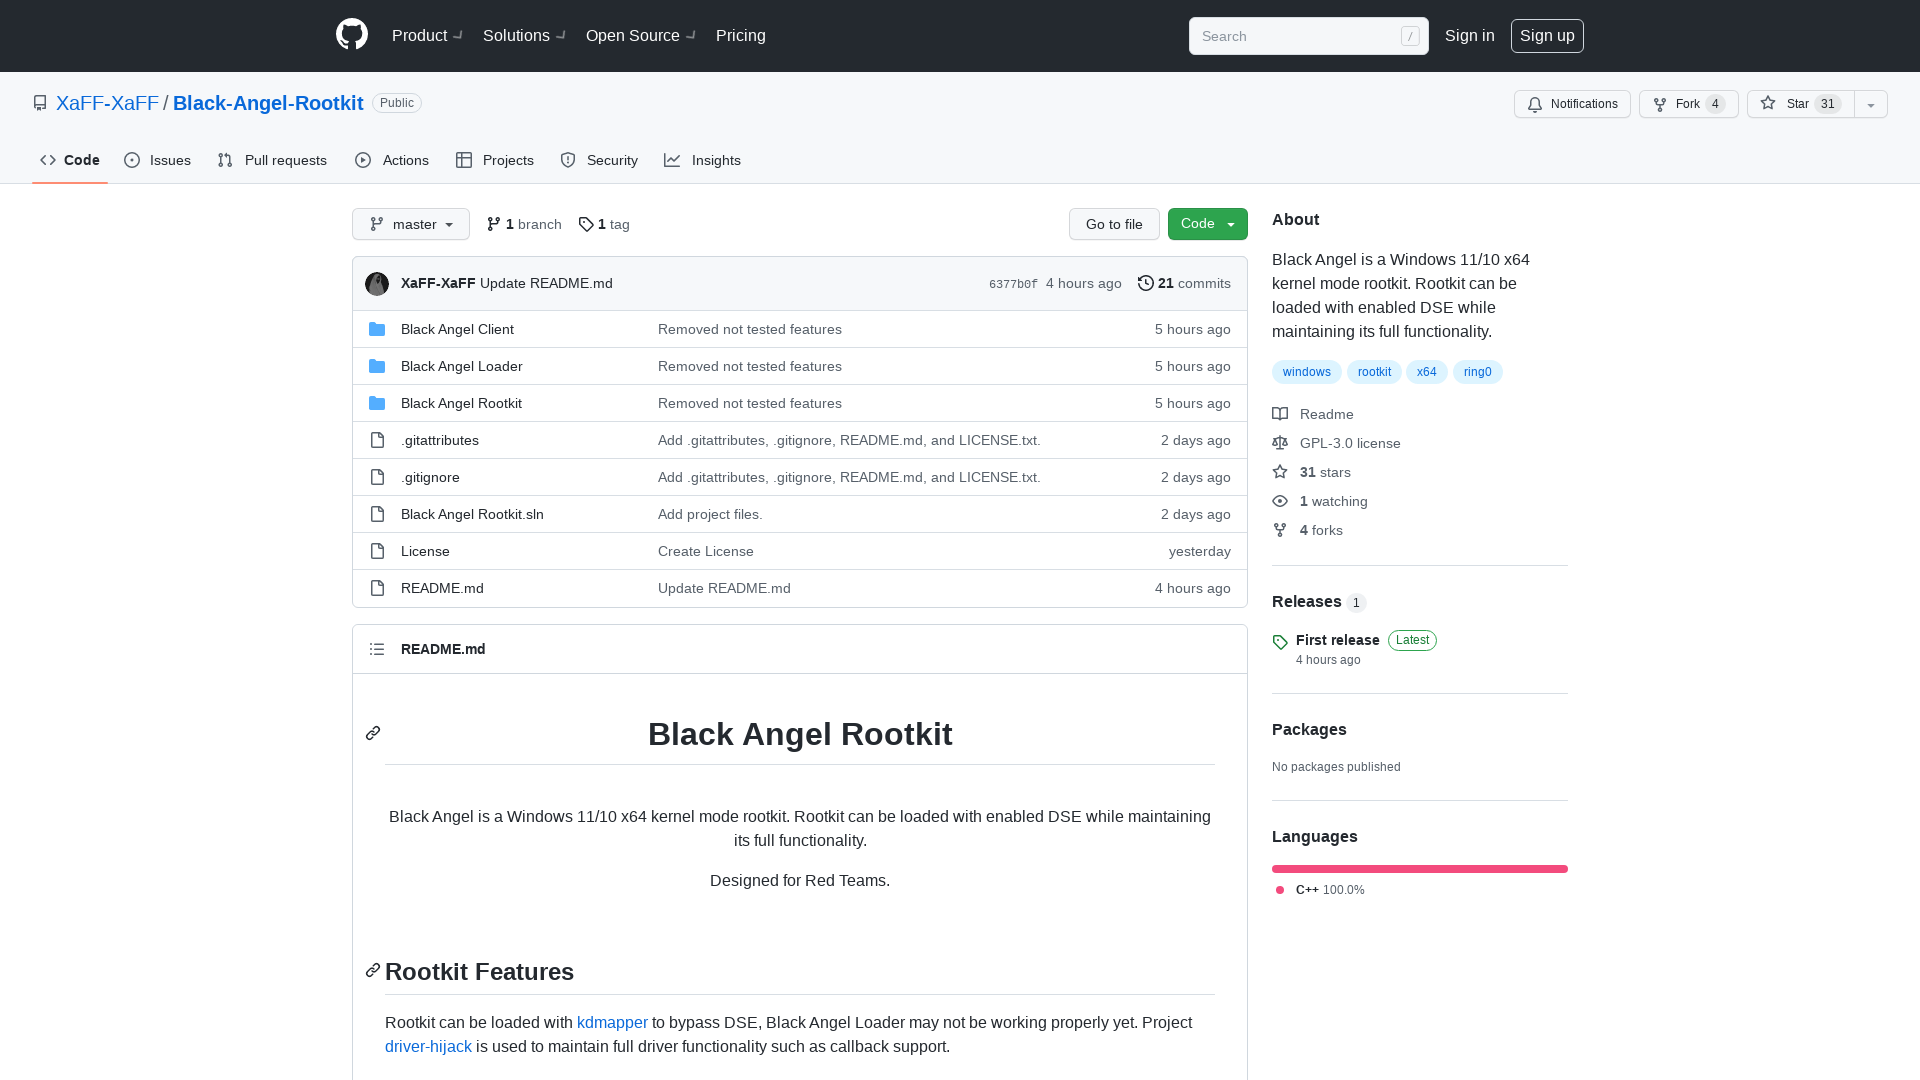Click the Sign in link

[1470, 35]
